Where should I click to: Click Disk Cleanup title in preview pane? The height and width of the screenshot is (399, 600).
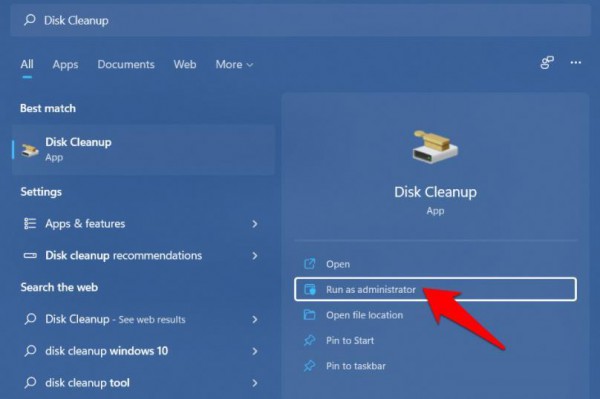pos(435,192)
